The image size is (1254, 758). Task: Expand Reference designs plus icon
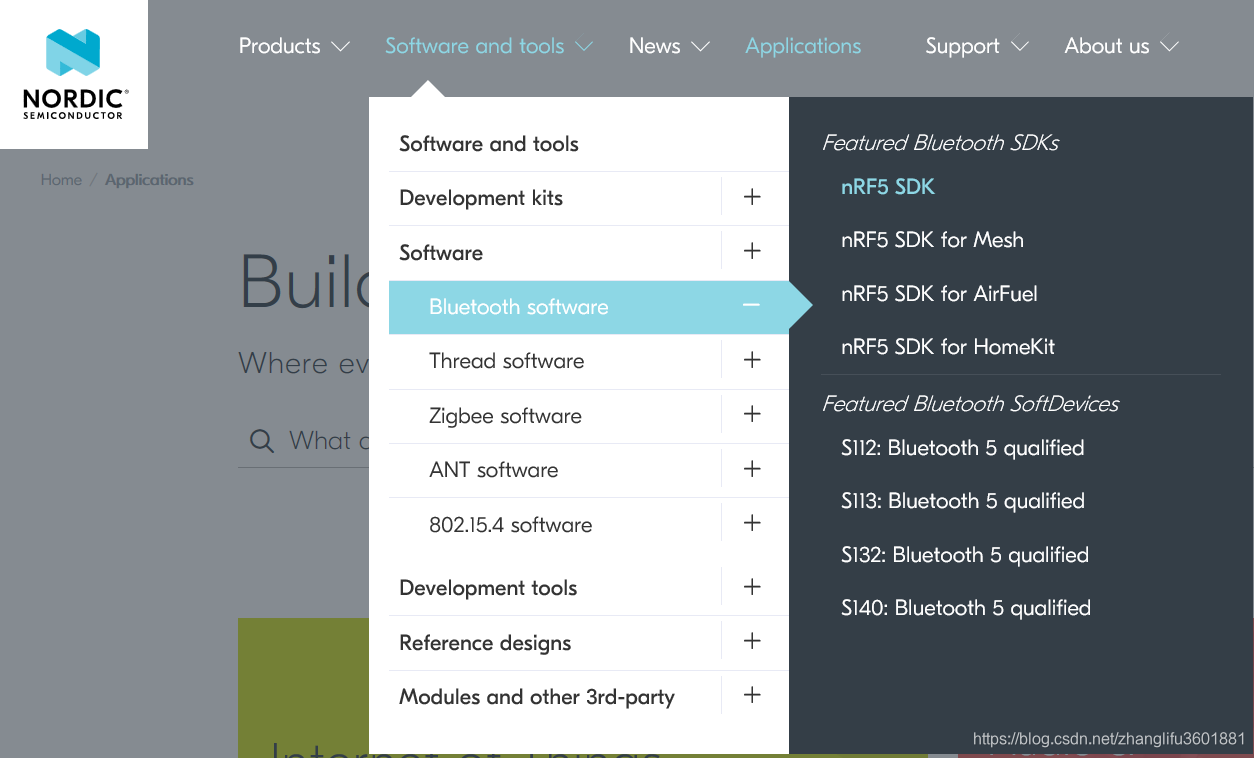tap(753, 642)
